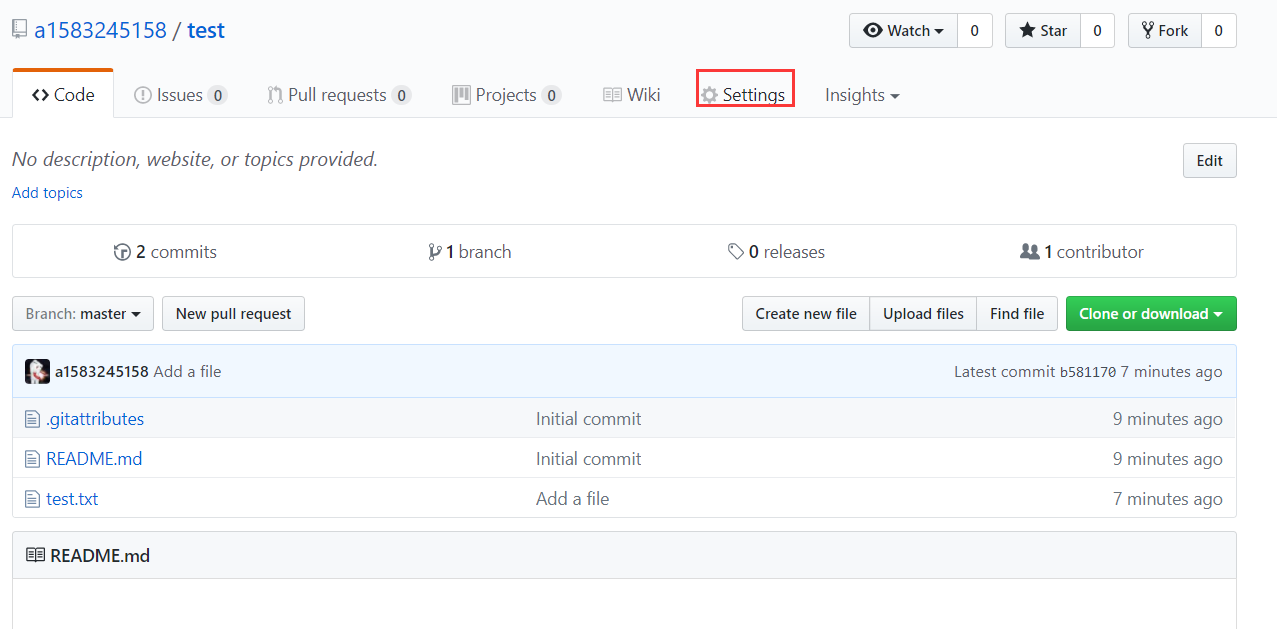The image size is (1277, 629).
Task: Click the repository book icon beside a1583245158
Action: [19, 30]
